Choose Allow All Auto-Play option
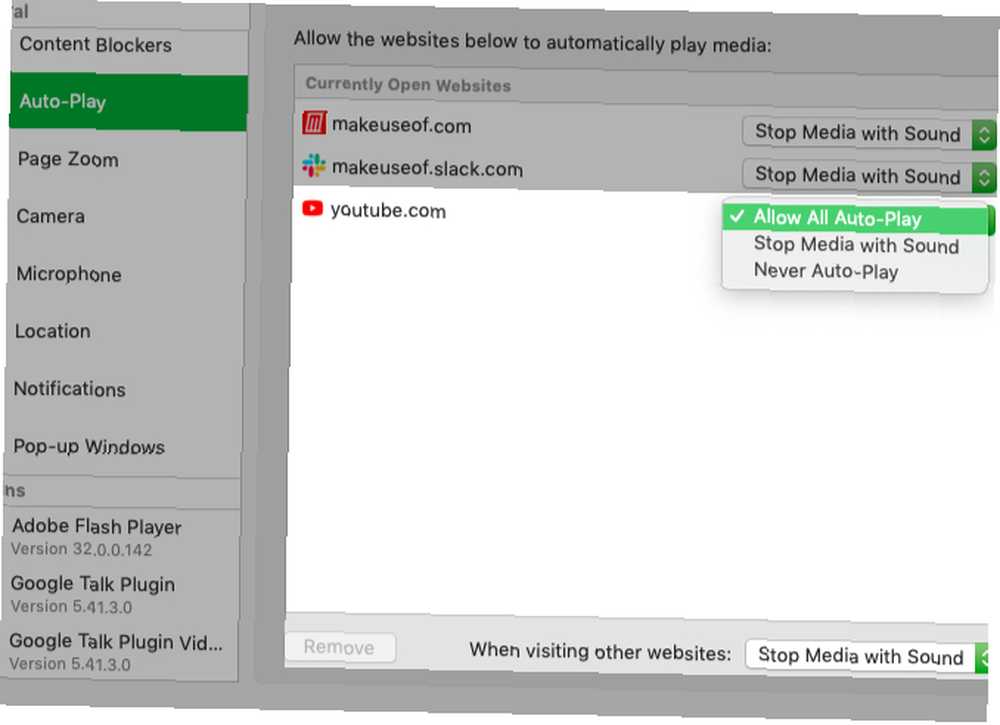The width and height of the screenshot is (1000, 725). pyautogui.click(x=855, y=218)
